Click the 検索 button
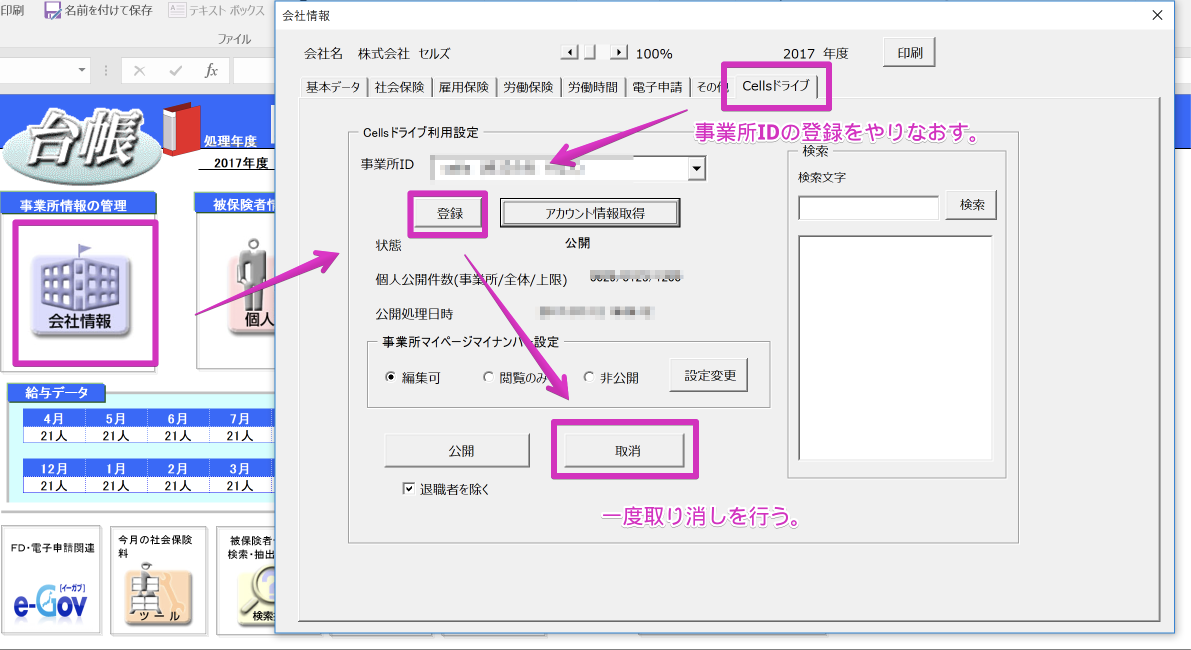 971,205
